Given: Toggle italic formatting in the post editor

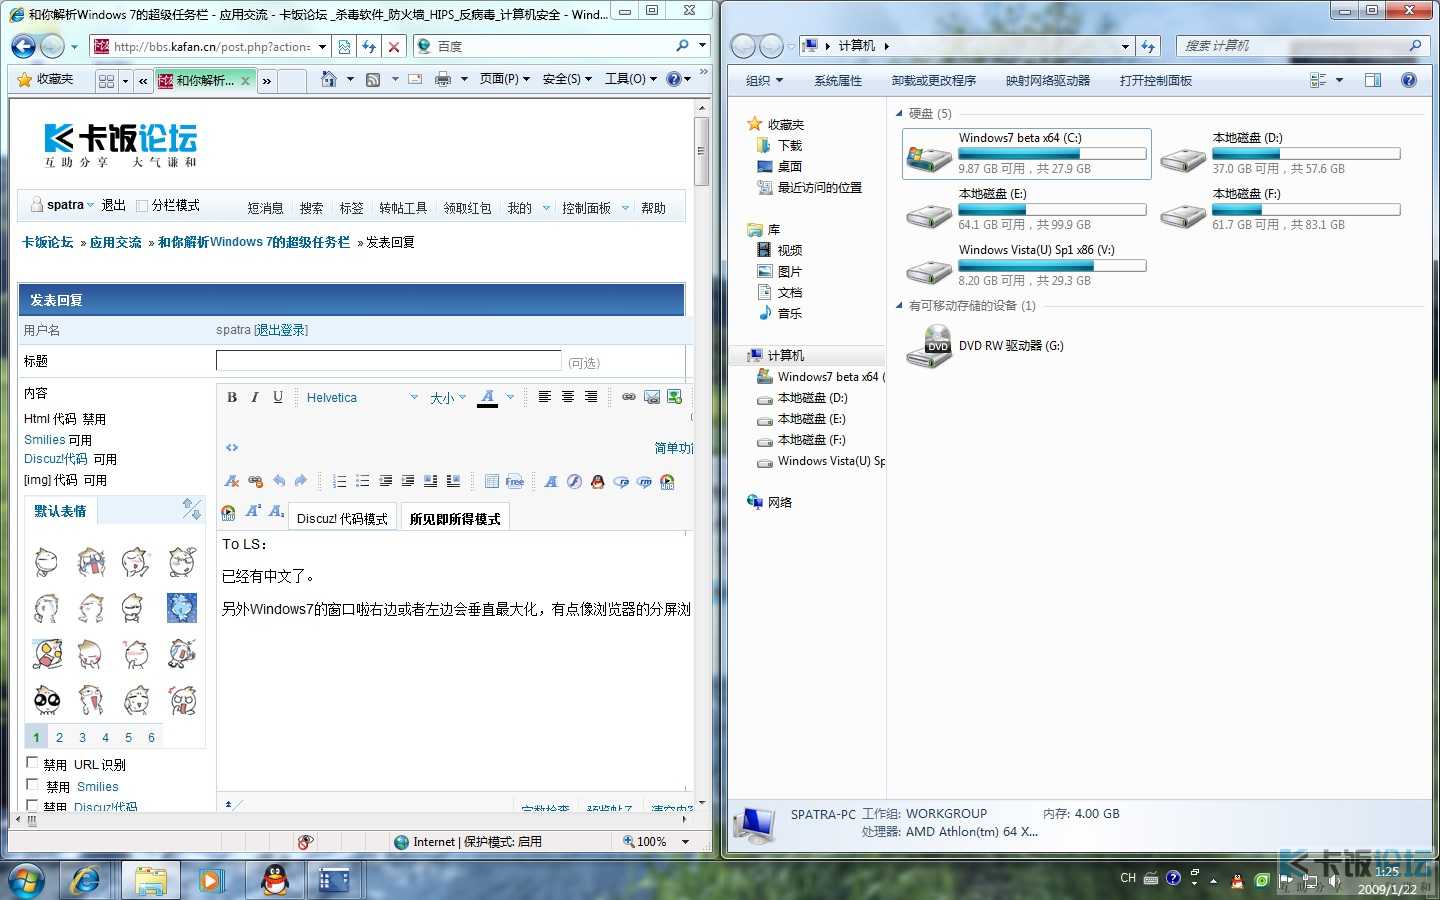Looking at the screenshot, I should (255, 397).
